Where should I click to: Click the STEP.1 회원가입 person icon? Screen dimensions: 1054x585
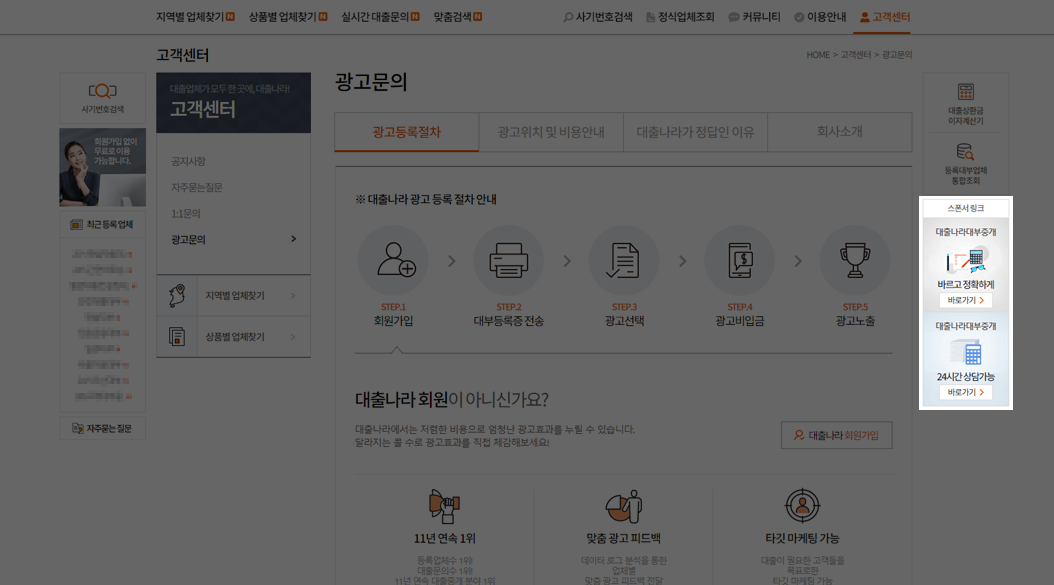[393, 258]
